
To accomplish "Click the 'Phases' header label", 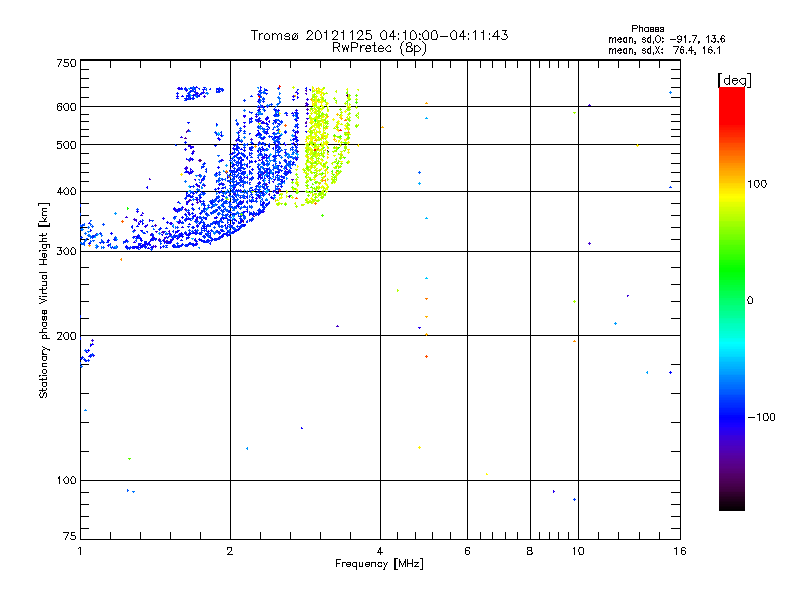I will [647, 29].
